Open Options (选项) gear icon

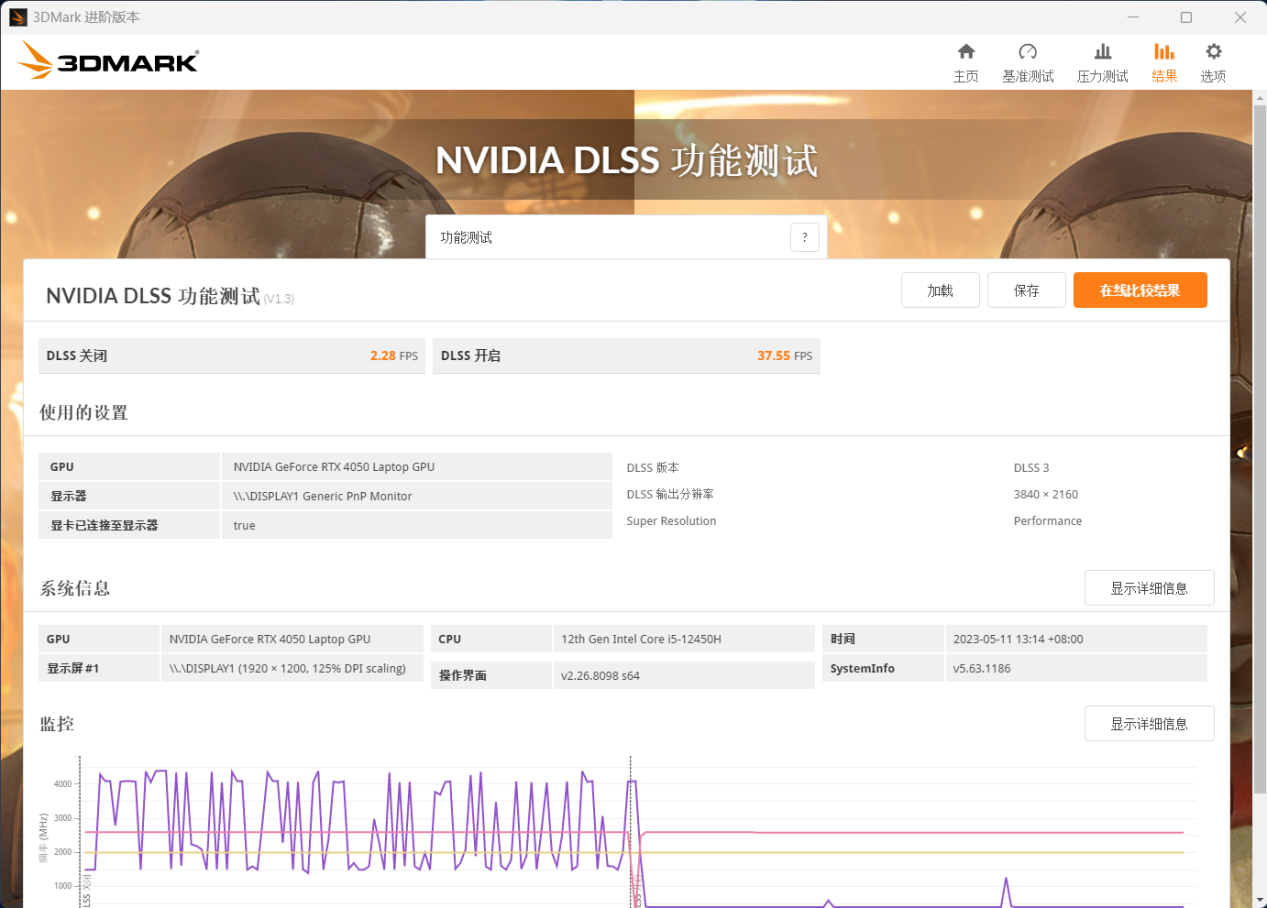pos(1213,52)
